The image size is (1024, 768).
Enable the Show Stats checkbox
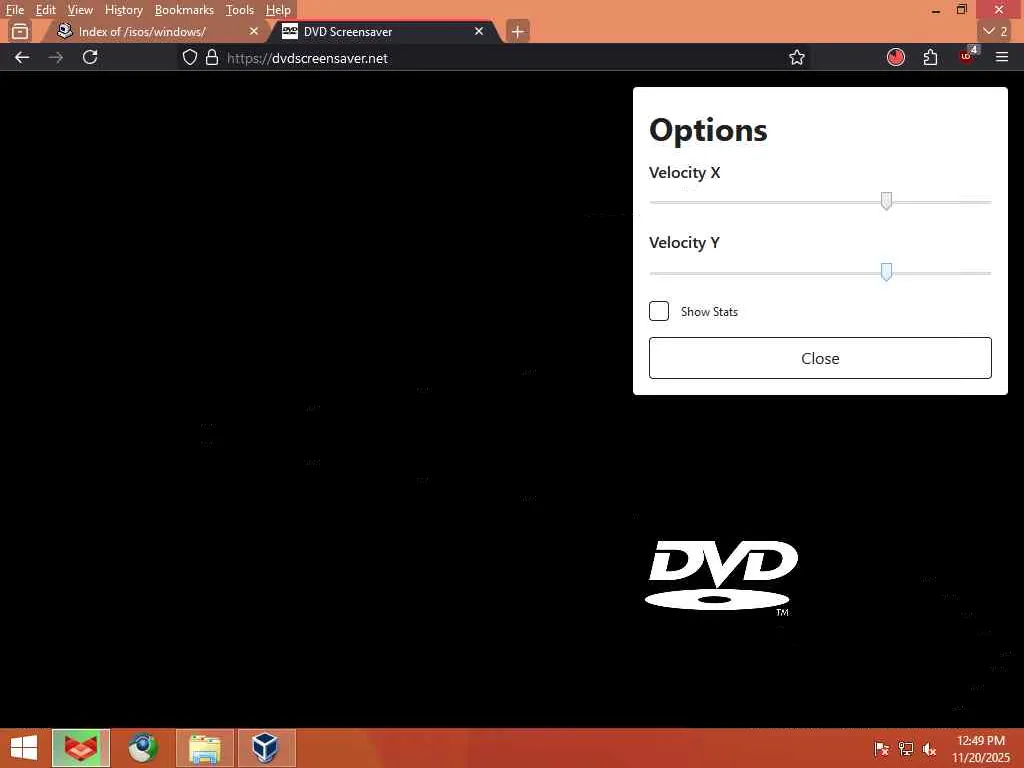point(659,311)
